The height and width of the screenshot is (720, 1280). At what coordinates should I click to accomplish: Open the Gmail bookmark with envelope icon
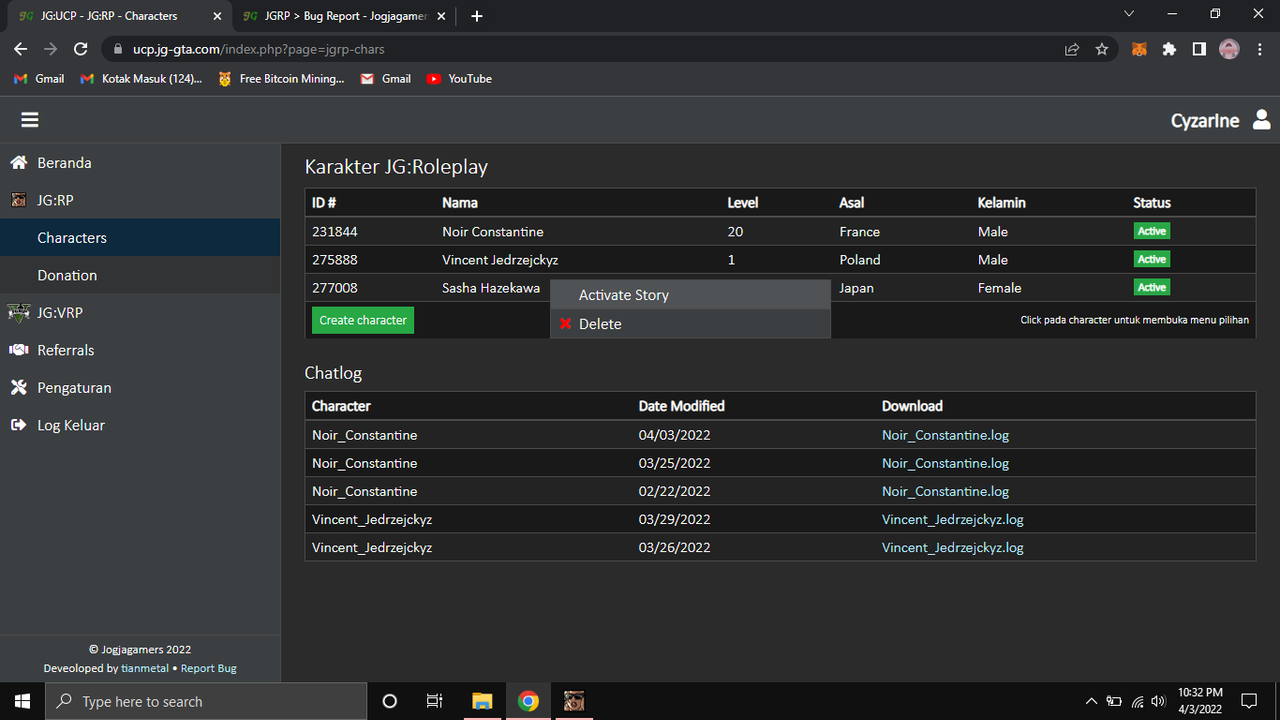click(x=386, y=78)
